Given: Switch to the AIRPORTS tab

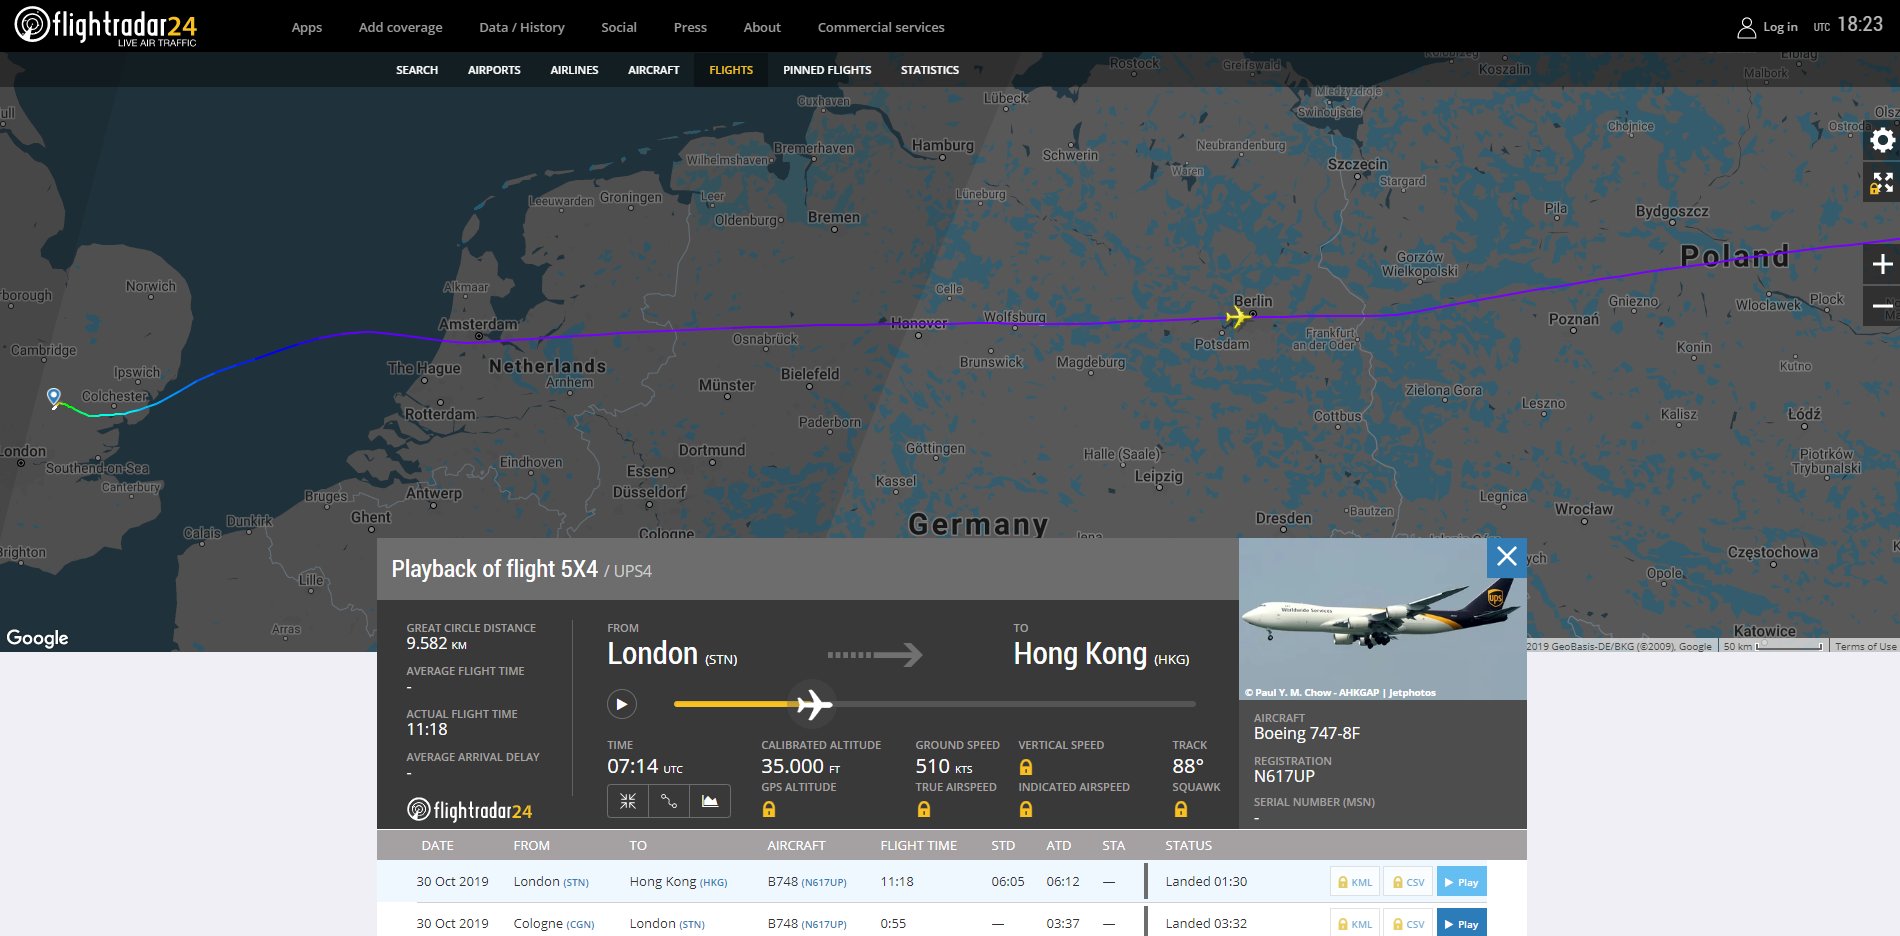Looking at the screenshot, I should click(494, 70).
